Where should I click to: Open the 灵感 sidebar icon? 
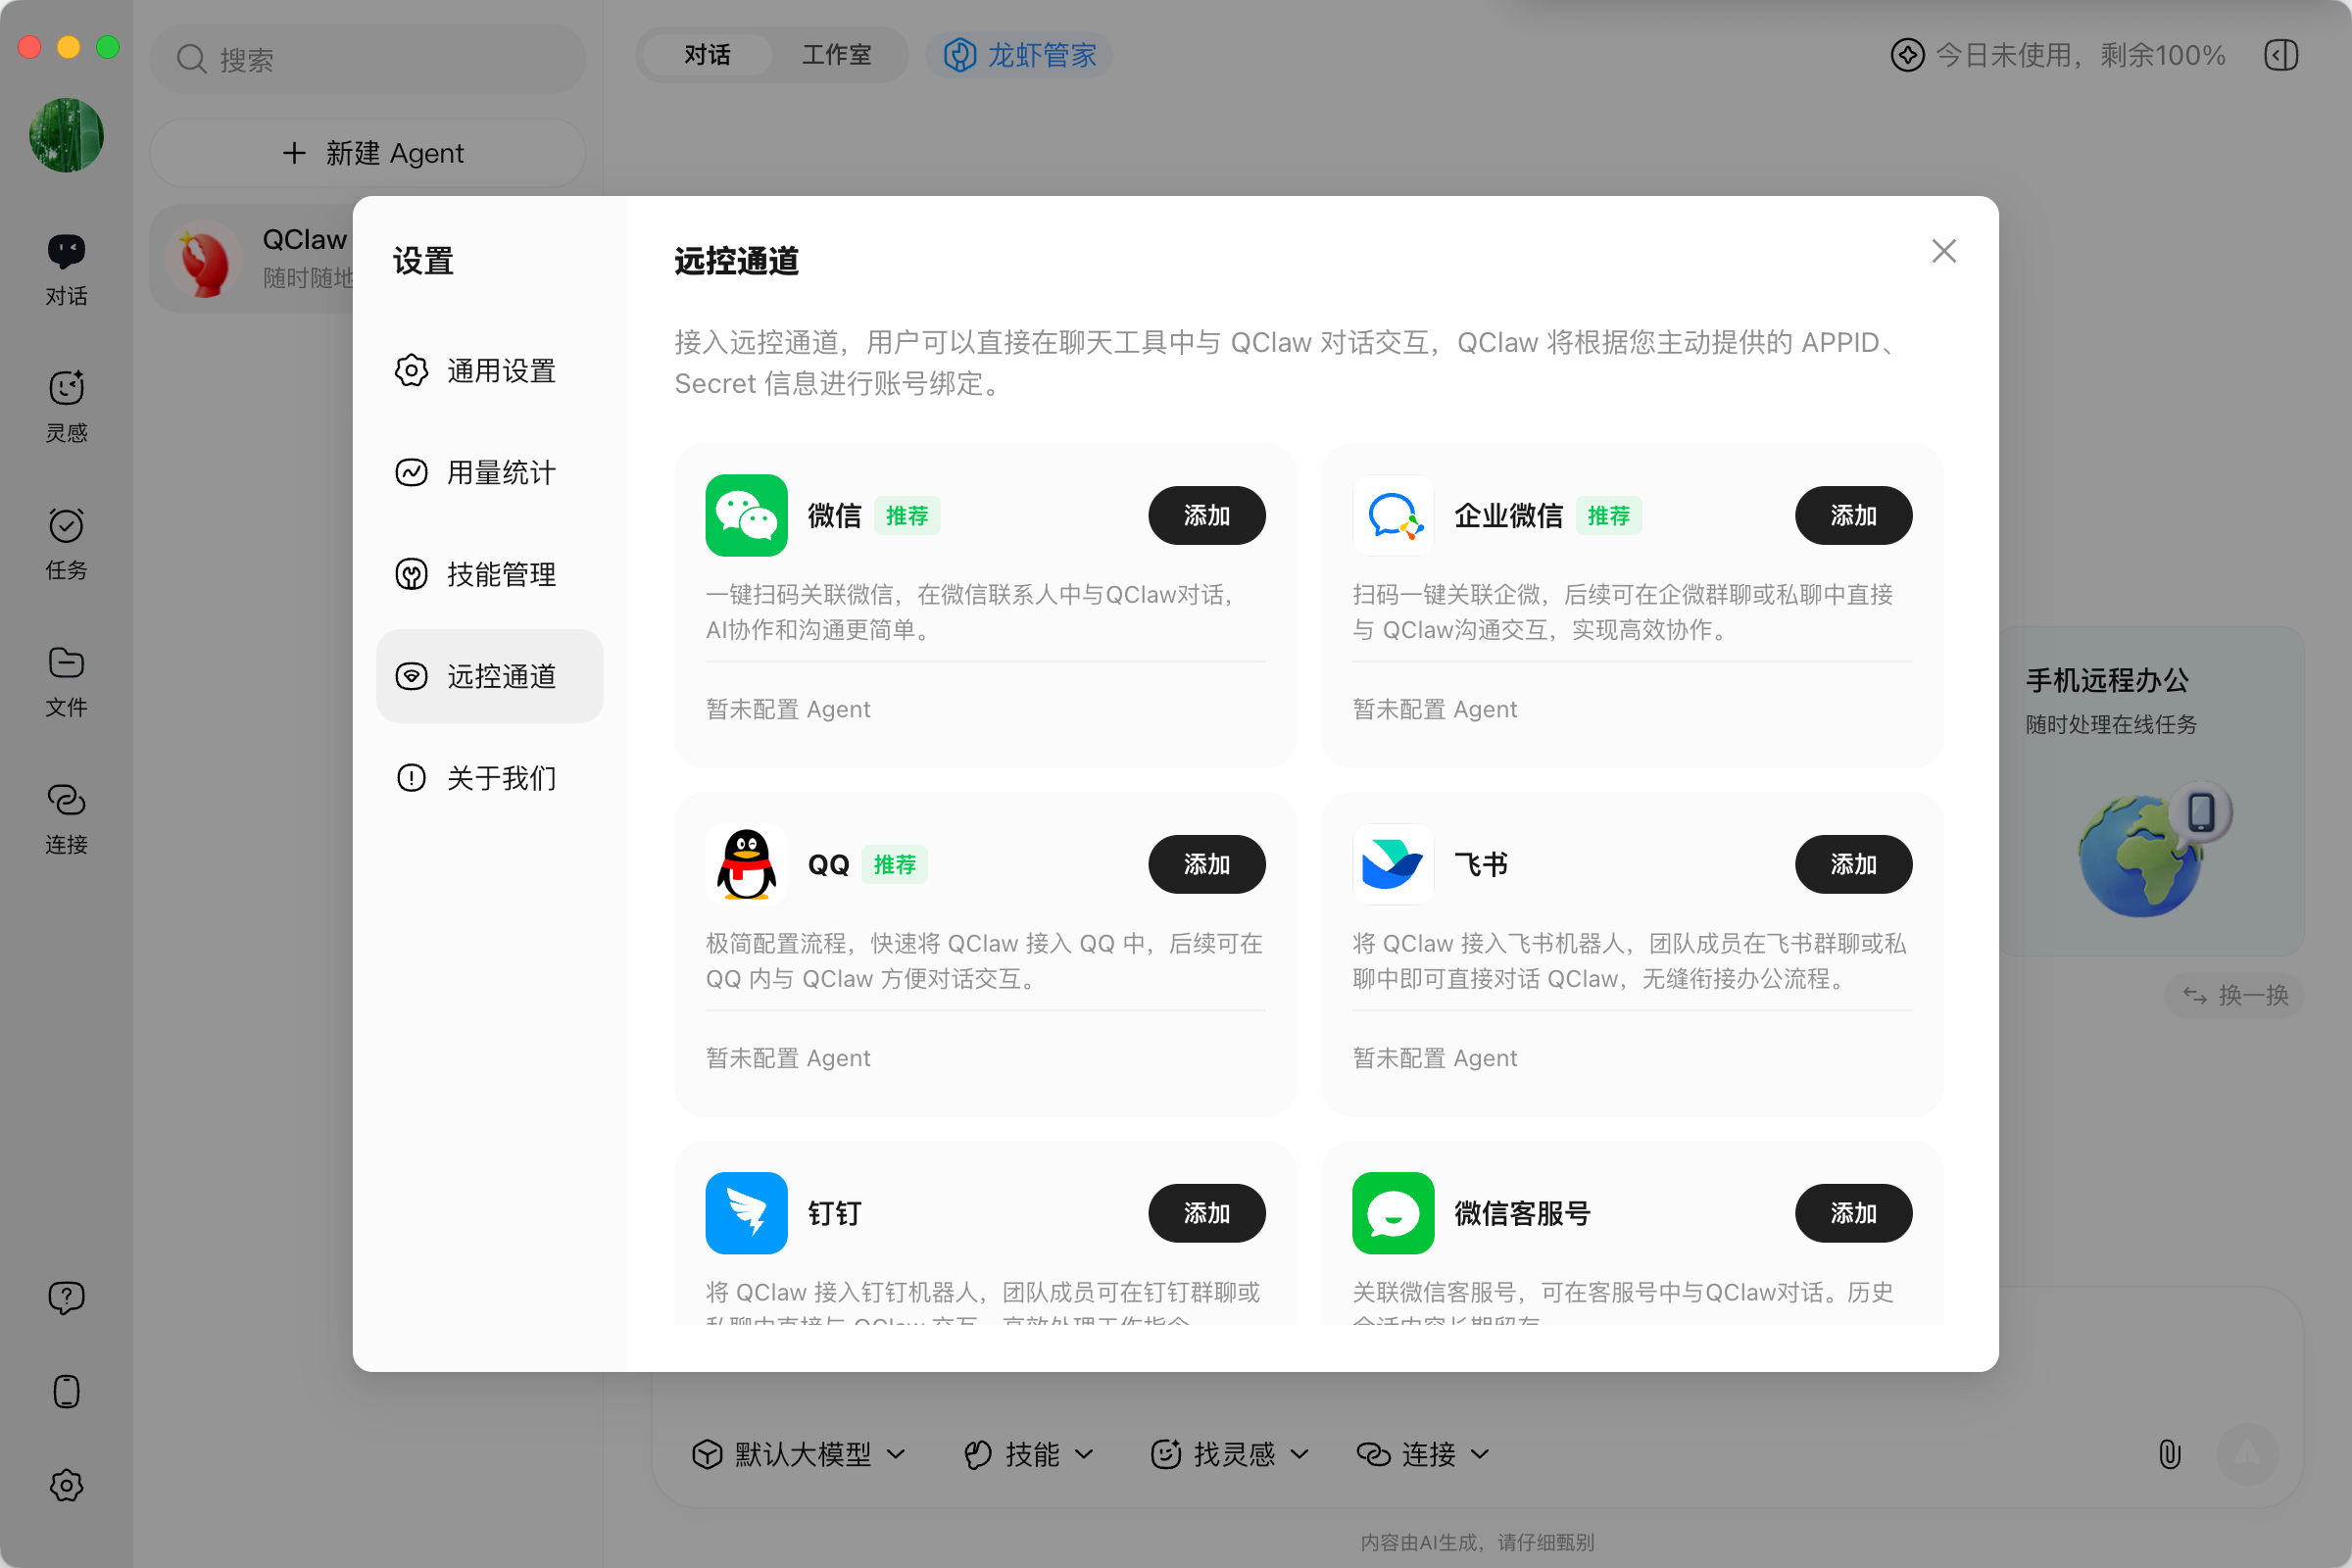66,389
